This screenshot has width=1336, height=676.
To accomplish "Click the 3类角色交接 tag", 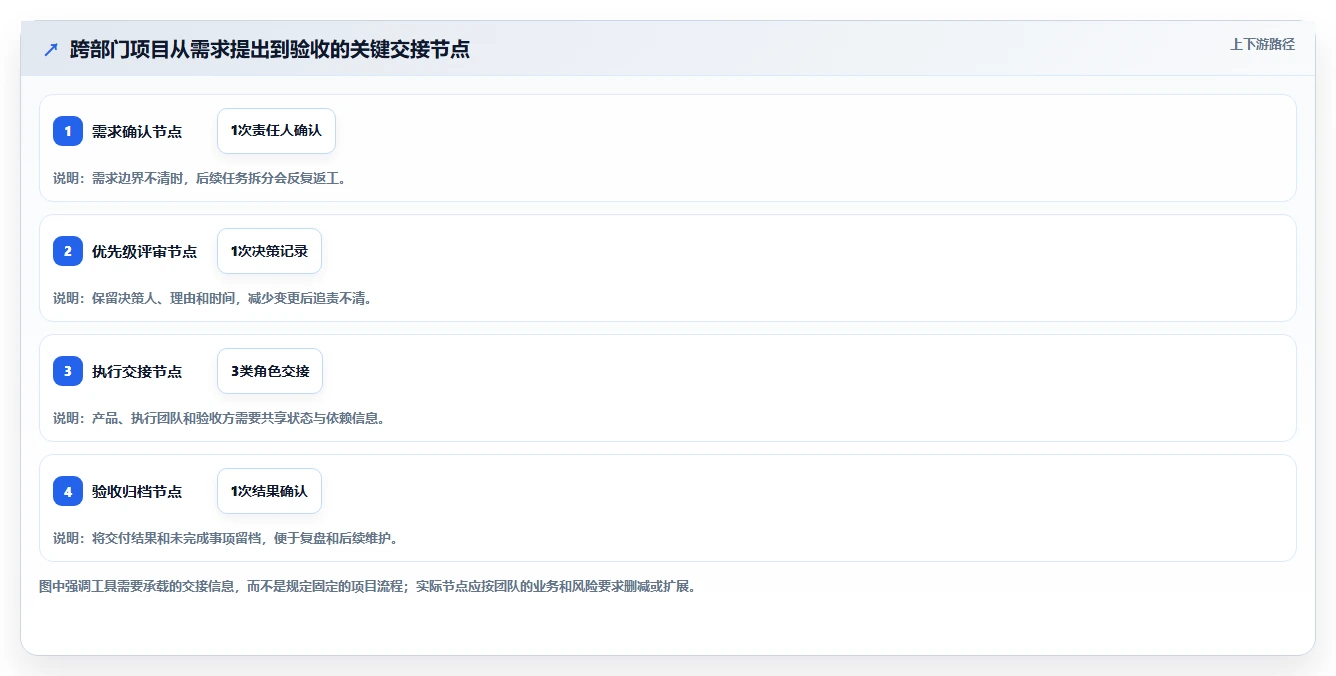I will point(270,371).
